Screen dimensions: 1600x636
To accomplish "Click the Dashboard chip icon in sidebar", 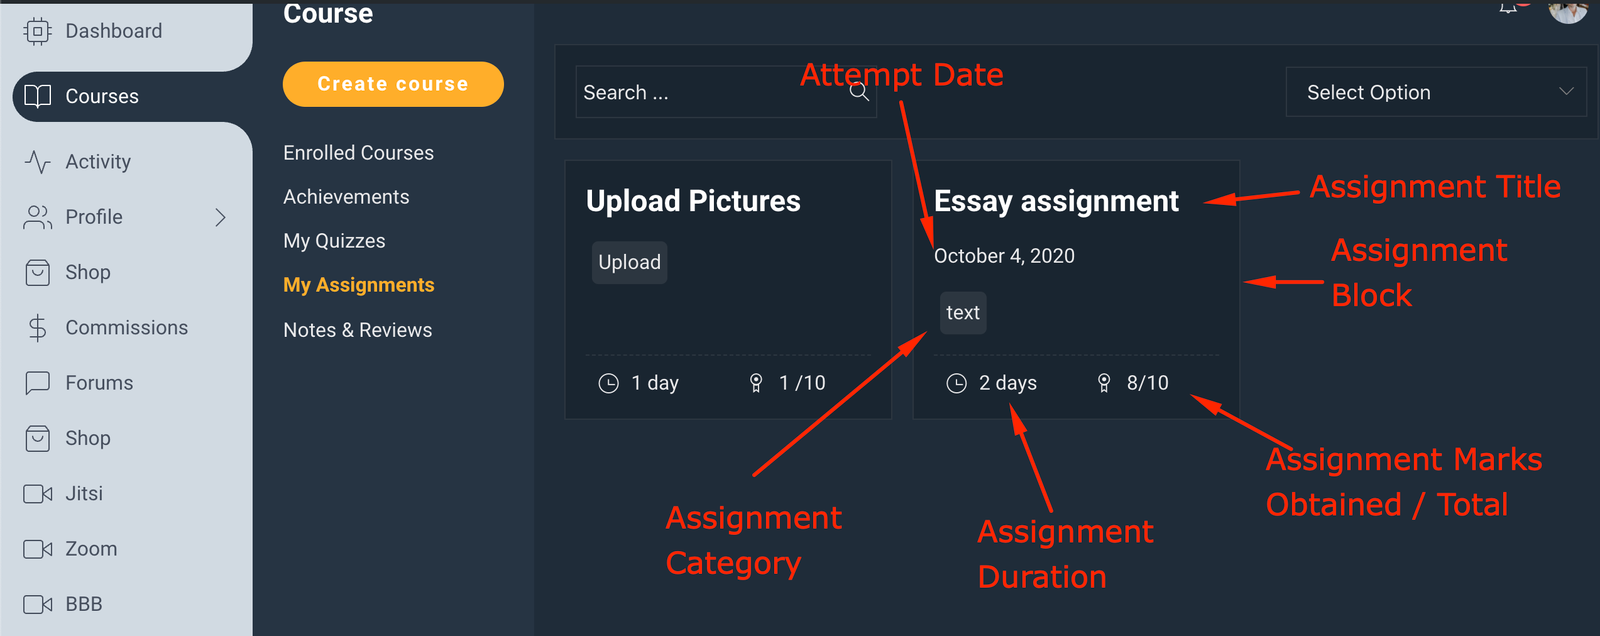I will coord(37,31).
